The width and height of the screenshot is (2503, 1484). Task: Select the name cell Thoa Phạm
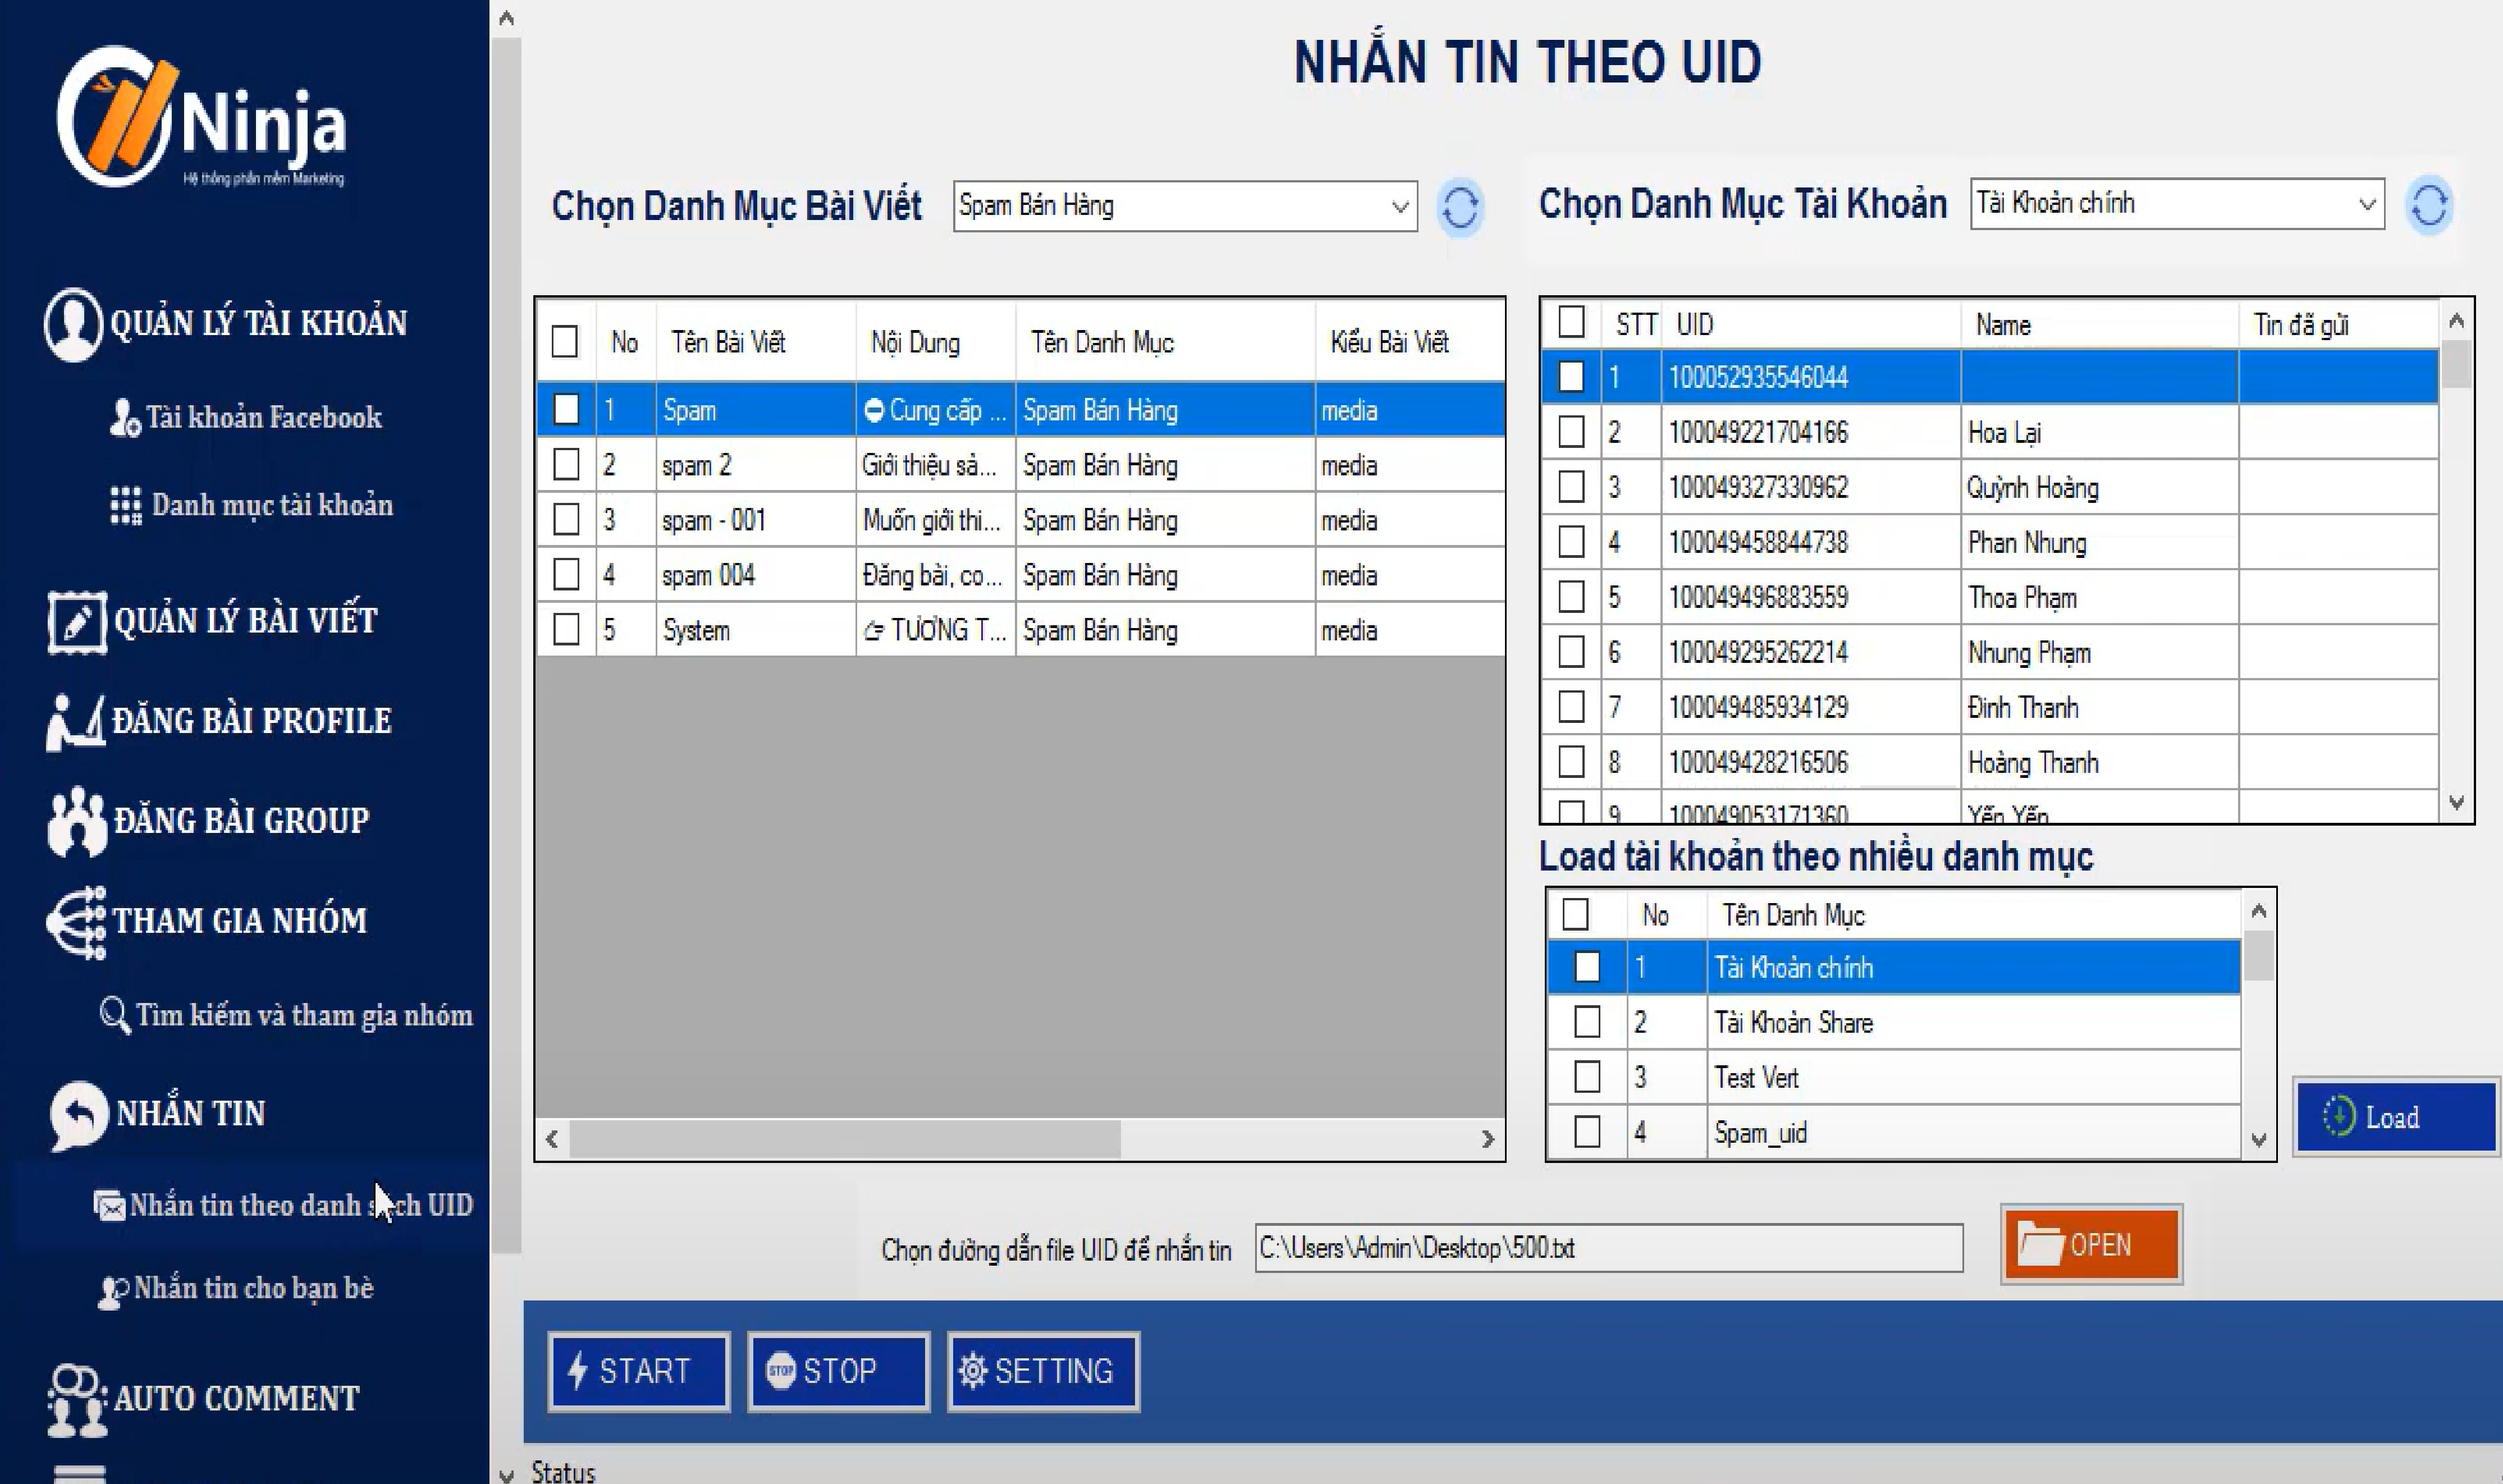[2099, 597]
